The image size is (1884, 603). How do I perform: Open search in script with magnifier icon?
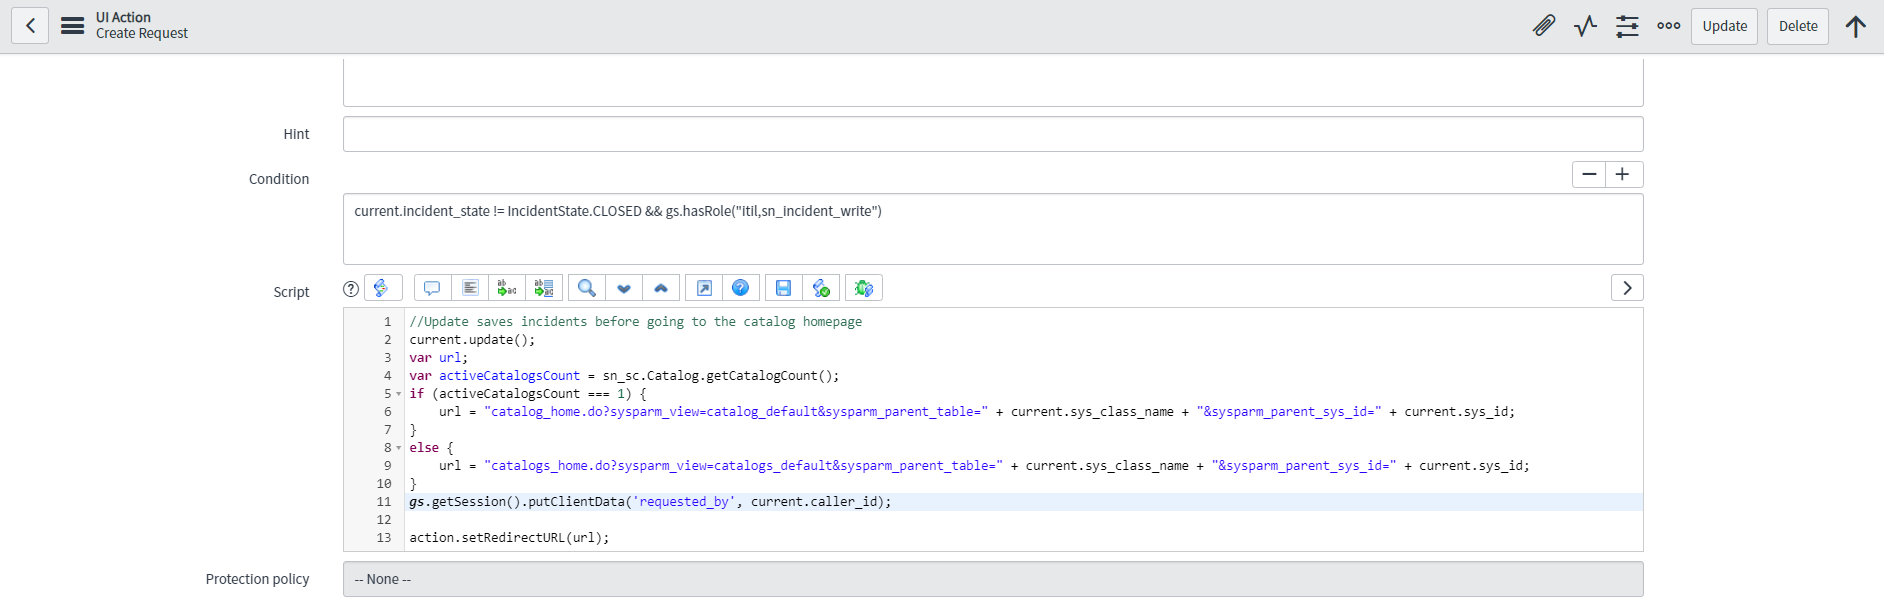(x=587, y=288)
